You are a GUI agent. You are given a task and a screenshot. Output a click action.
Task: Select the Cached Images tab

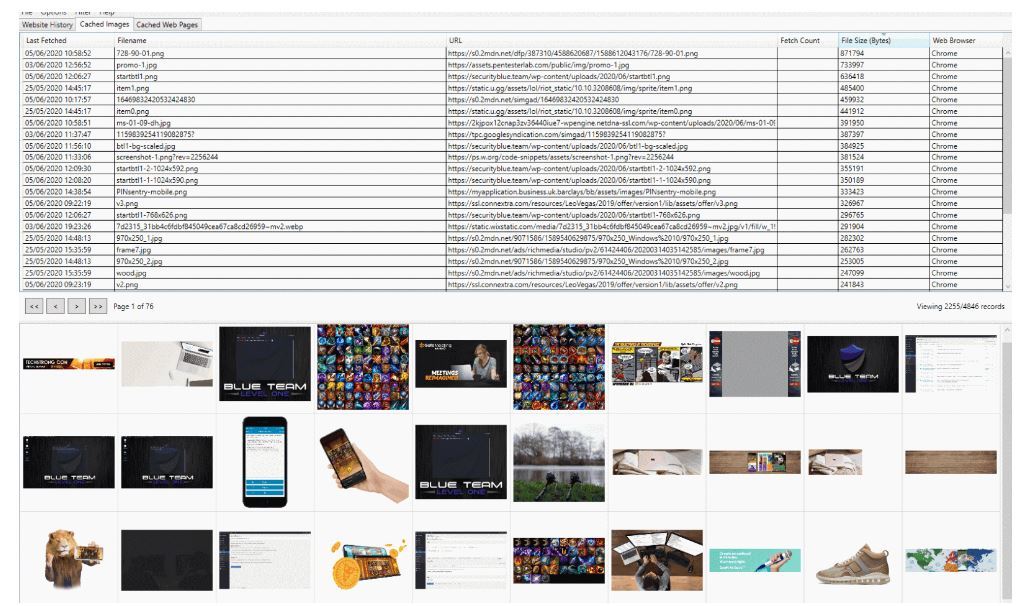click(104, 24)
